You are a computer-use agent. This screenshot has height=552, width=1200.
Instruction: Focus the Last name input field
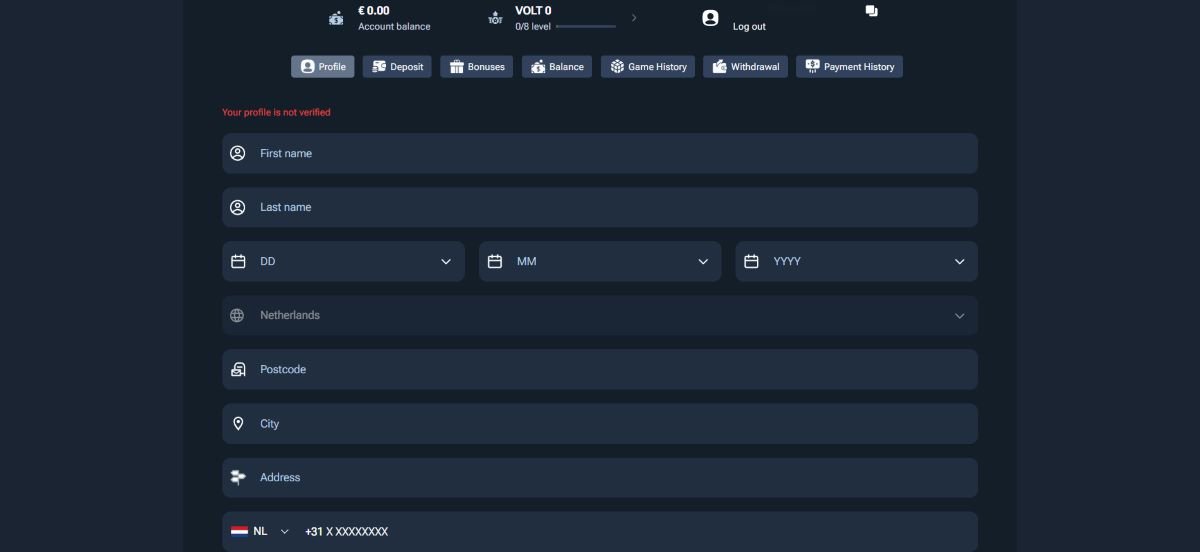pos(600,207)
